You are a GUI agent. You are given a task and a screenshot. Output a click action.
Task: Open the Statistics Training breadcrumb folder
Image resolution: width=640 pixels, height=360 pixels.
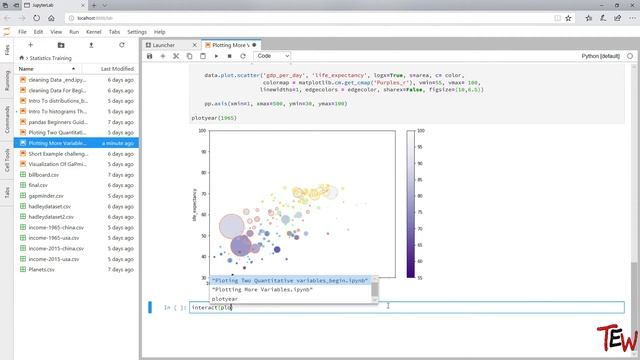(51, 58)
